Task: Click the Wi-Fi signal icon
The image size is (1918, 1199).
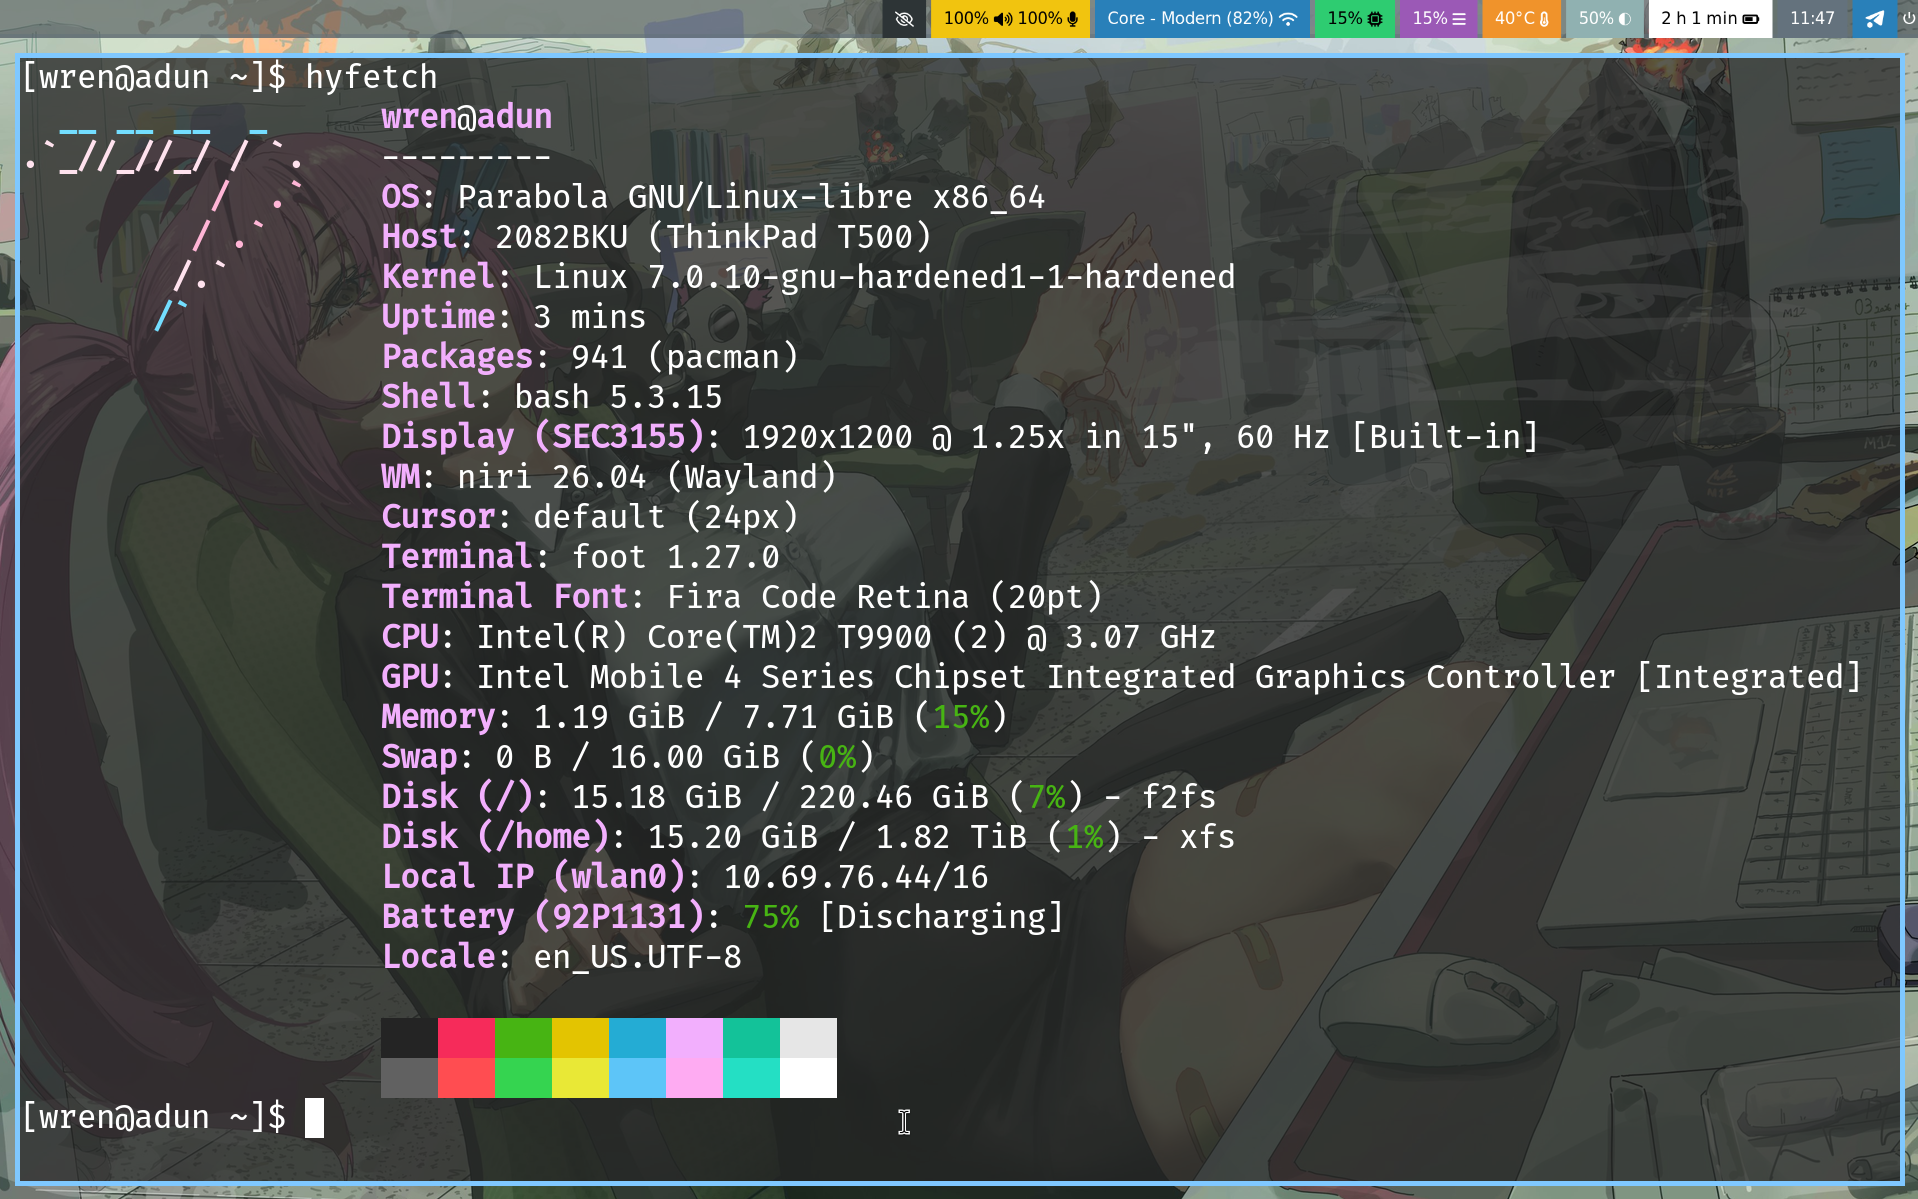Action: [x=1288, y=19]
